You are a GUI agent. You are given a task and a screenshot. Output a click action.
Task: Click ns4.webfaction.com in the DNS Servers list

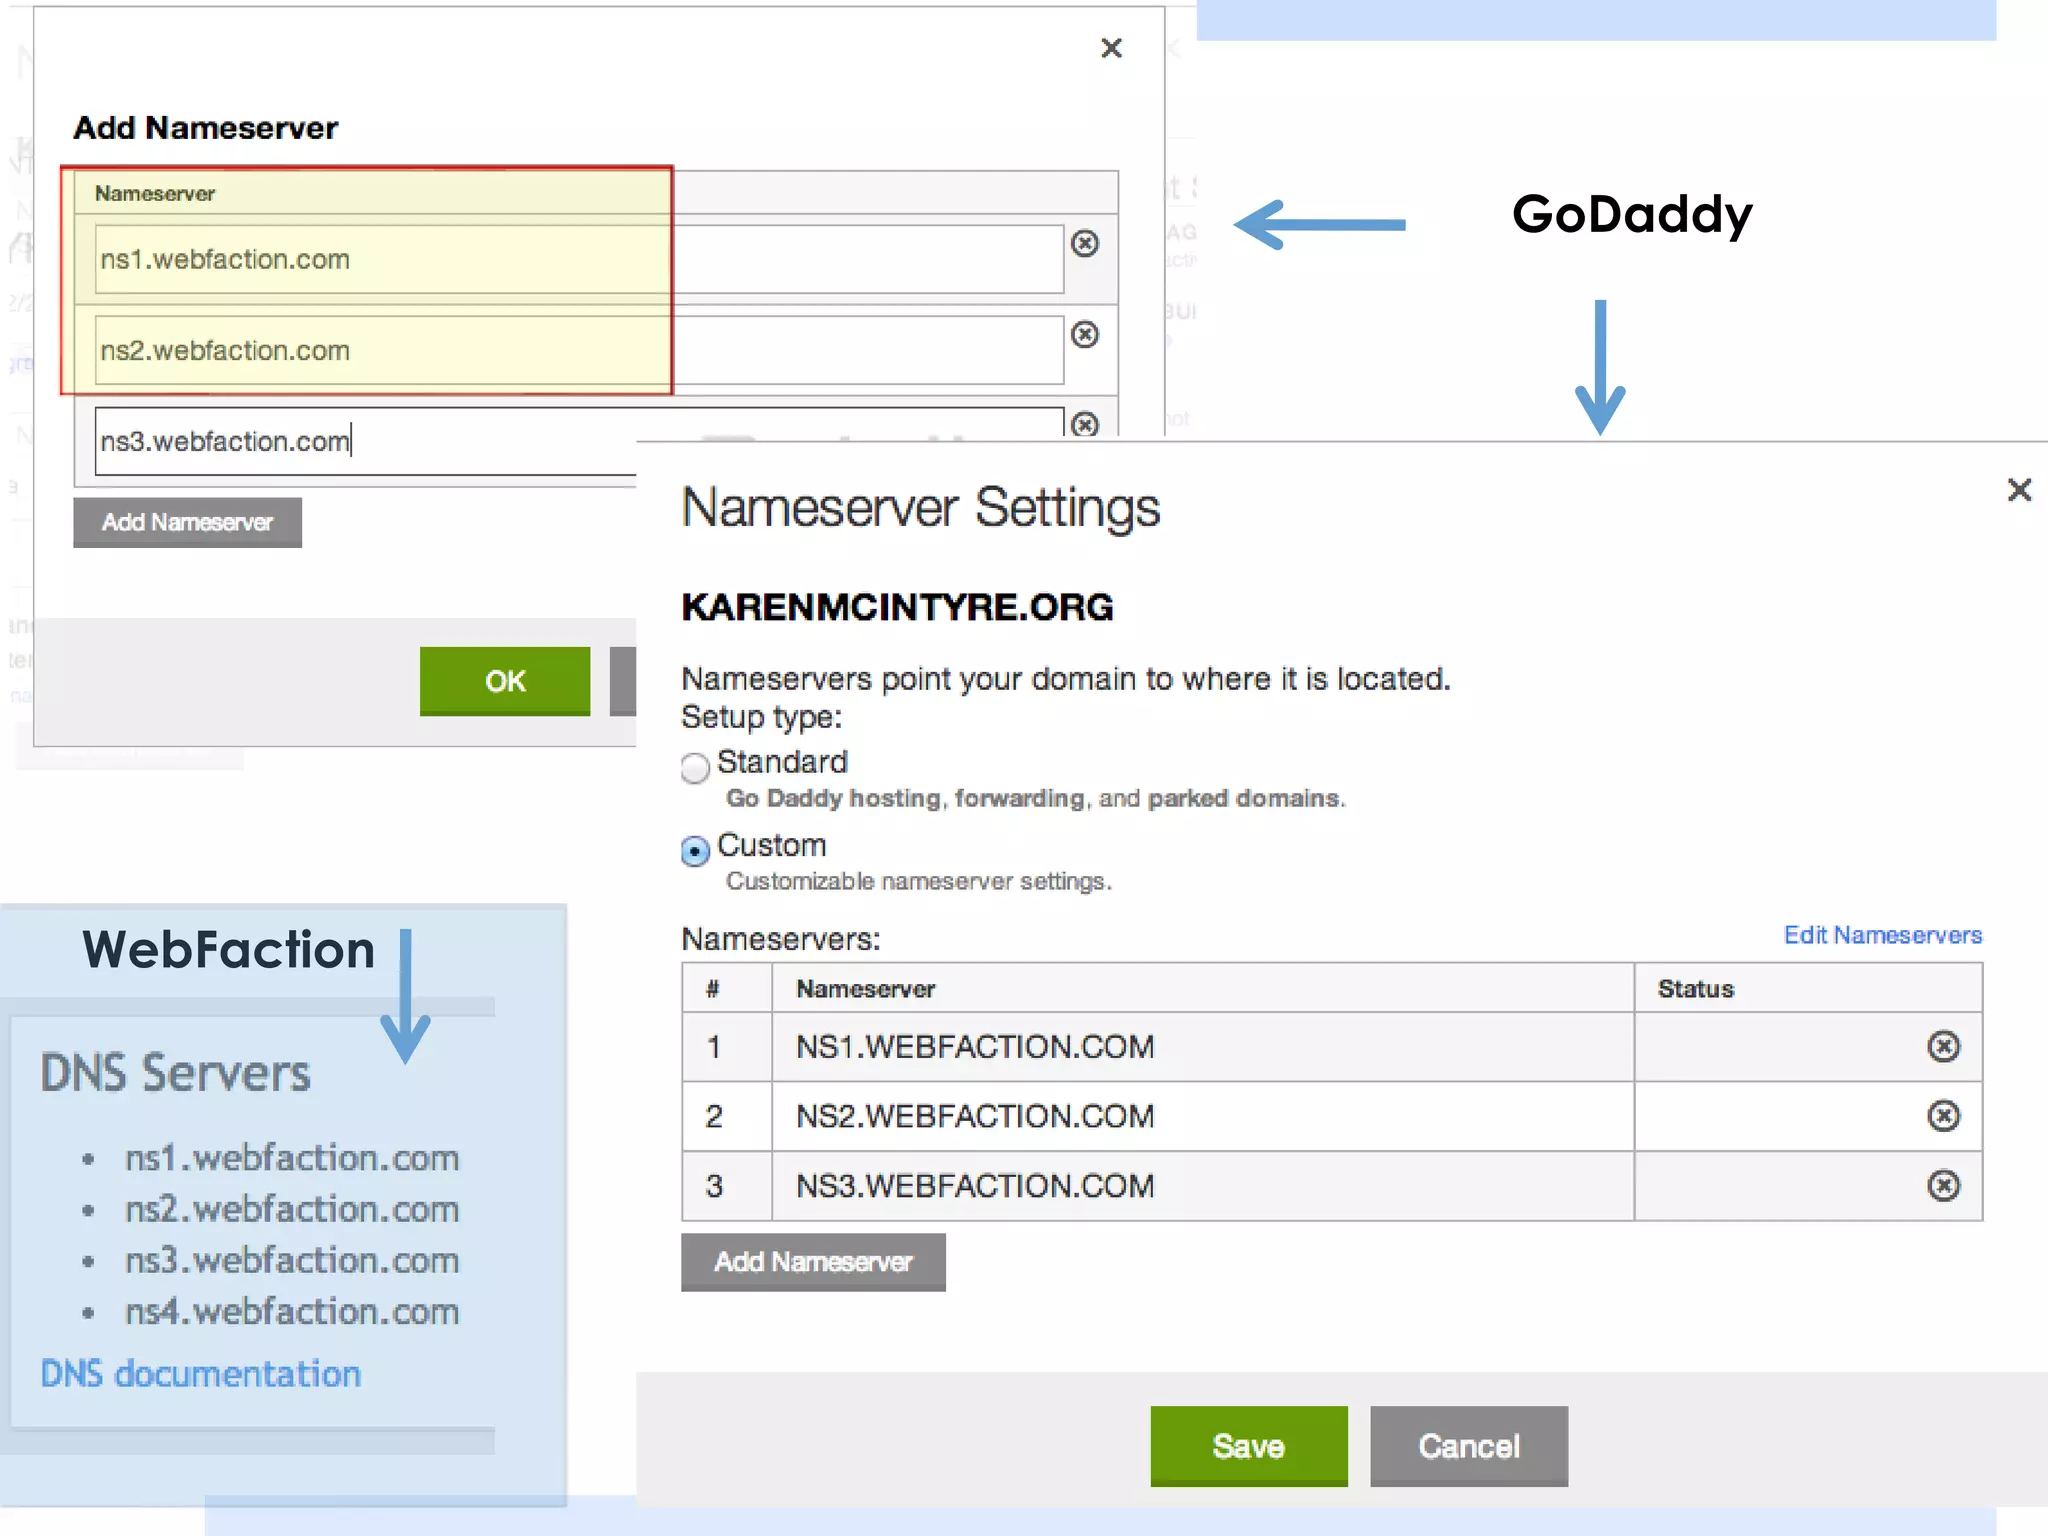[292, 1311]
